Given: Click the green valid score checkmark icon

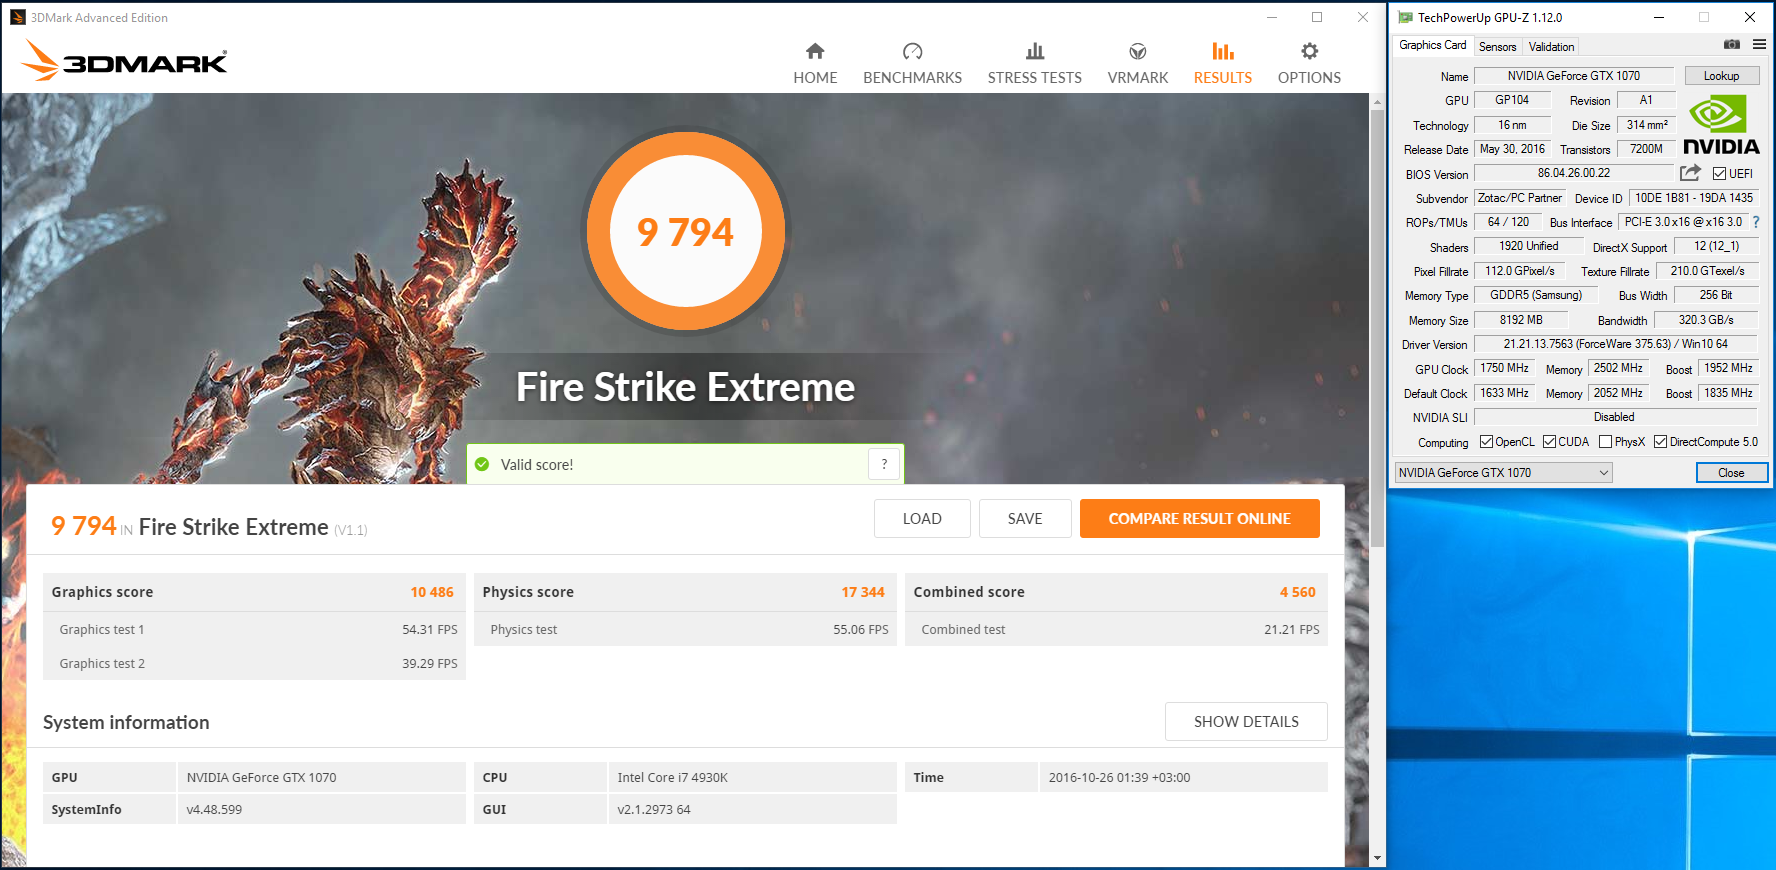Looking at the screenshot, I should [x=482, y=464].
